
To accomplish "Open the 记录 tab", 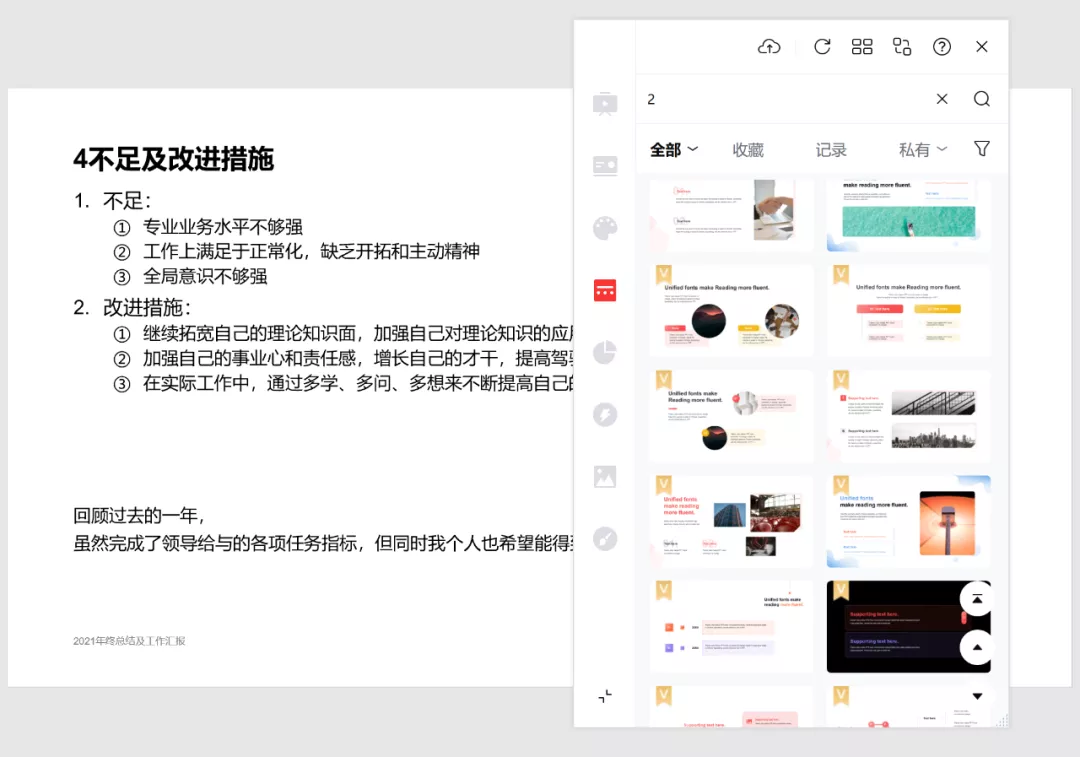I will (831, 148).
